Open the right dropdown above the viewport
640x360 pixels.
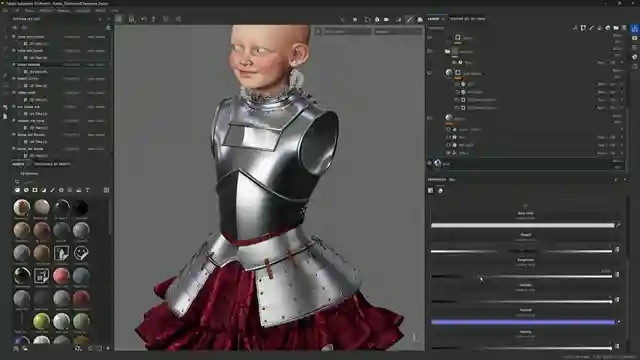pos(398,31)
